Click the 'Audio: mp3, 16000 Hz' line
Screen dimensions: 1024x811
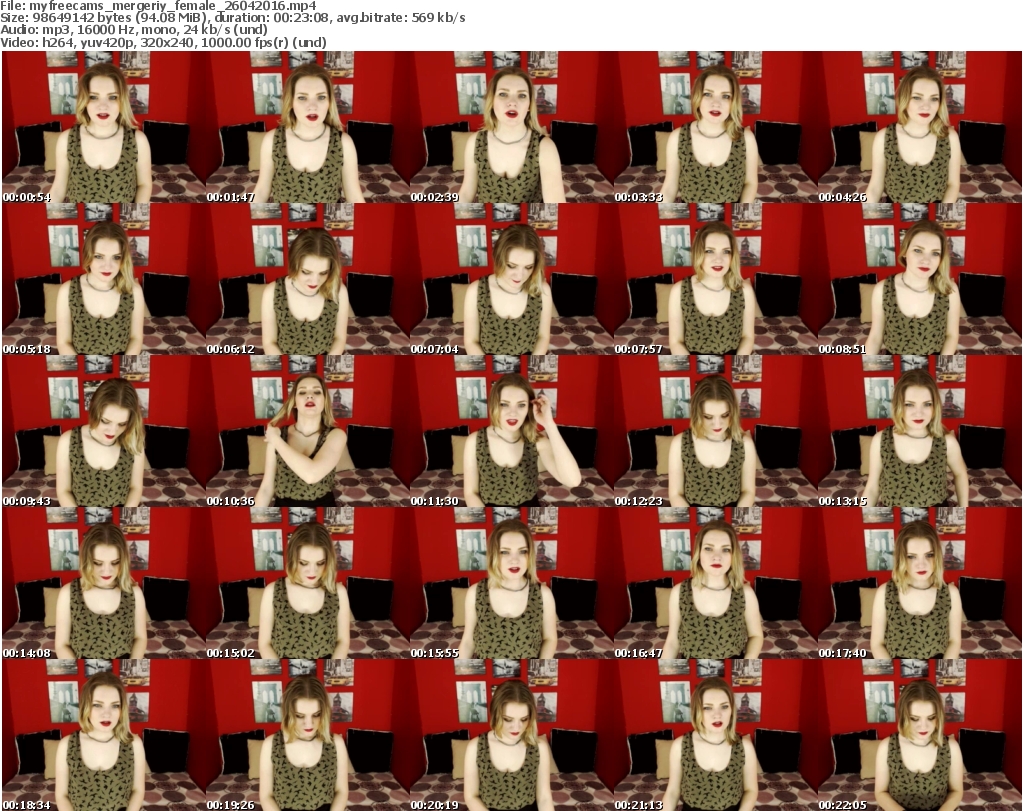pyautogui.click(x=134, y=30)
